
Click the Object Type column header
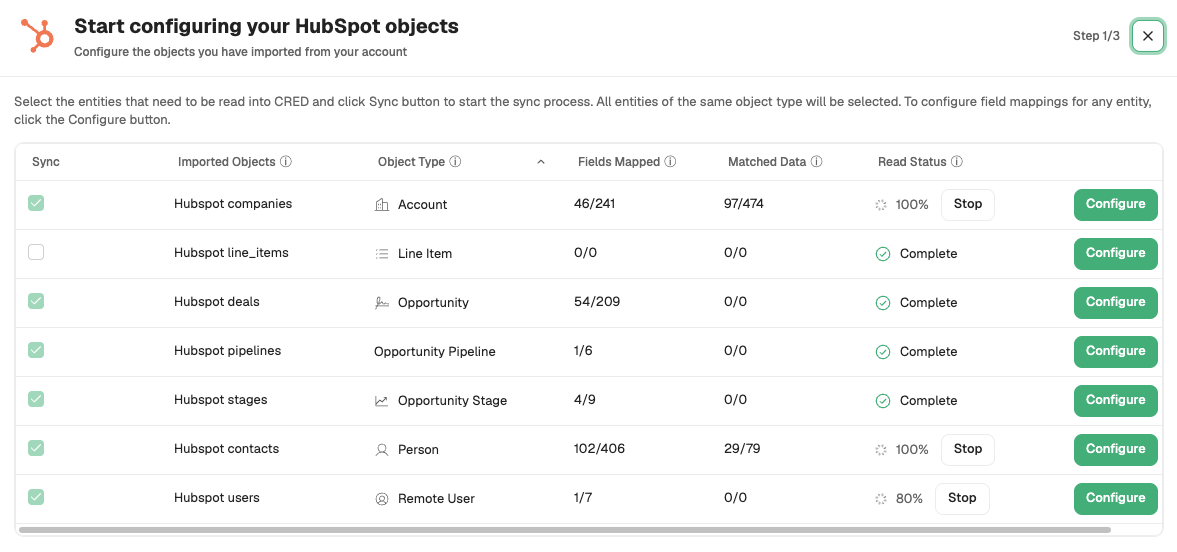tap(411, 161)
